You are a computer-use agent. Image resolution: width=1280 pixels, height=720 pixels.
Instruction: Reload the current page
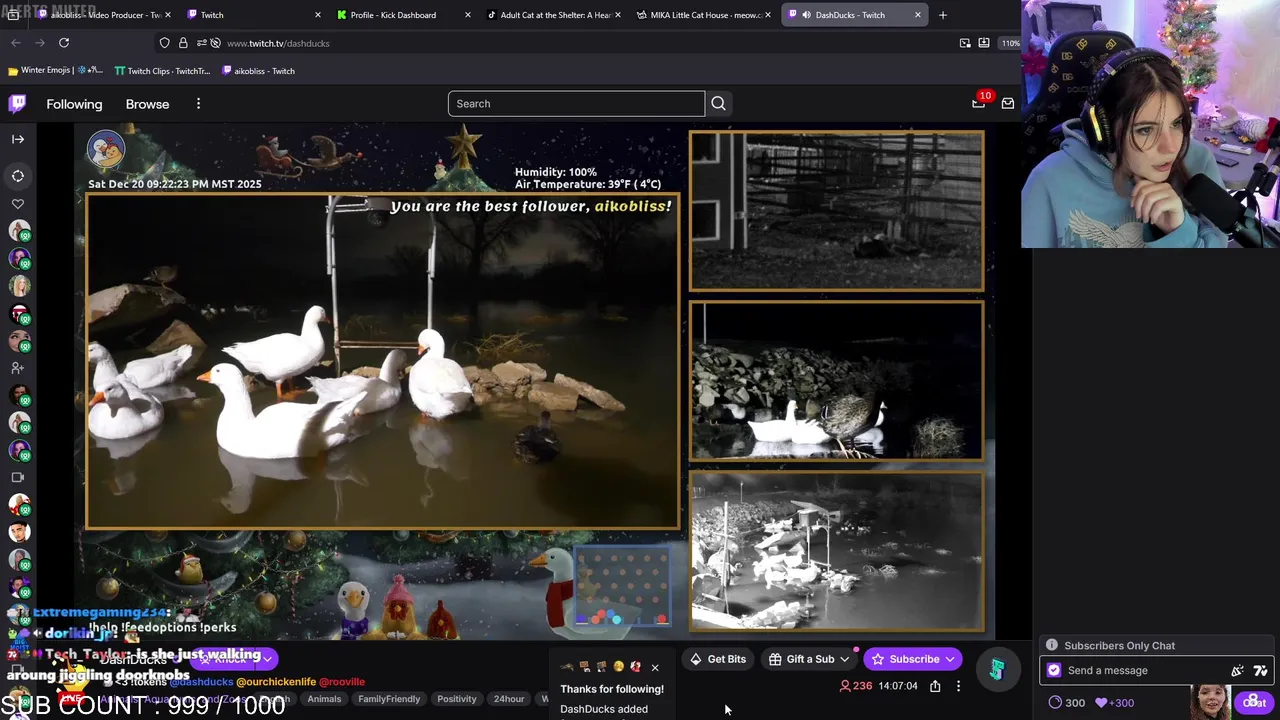coord(64,43)
